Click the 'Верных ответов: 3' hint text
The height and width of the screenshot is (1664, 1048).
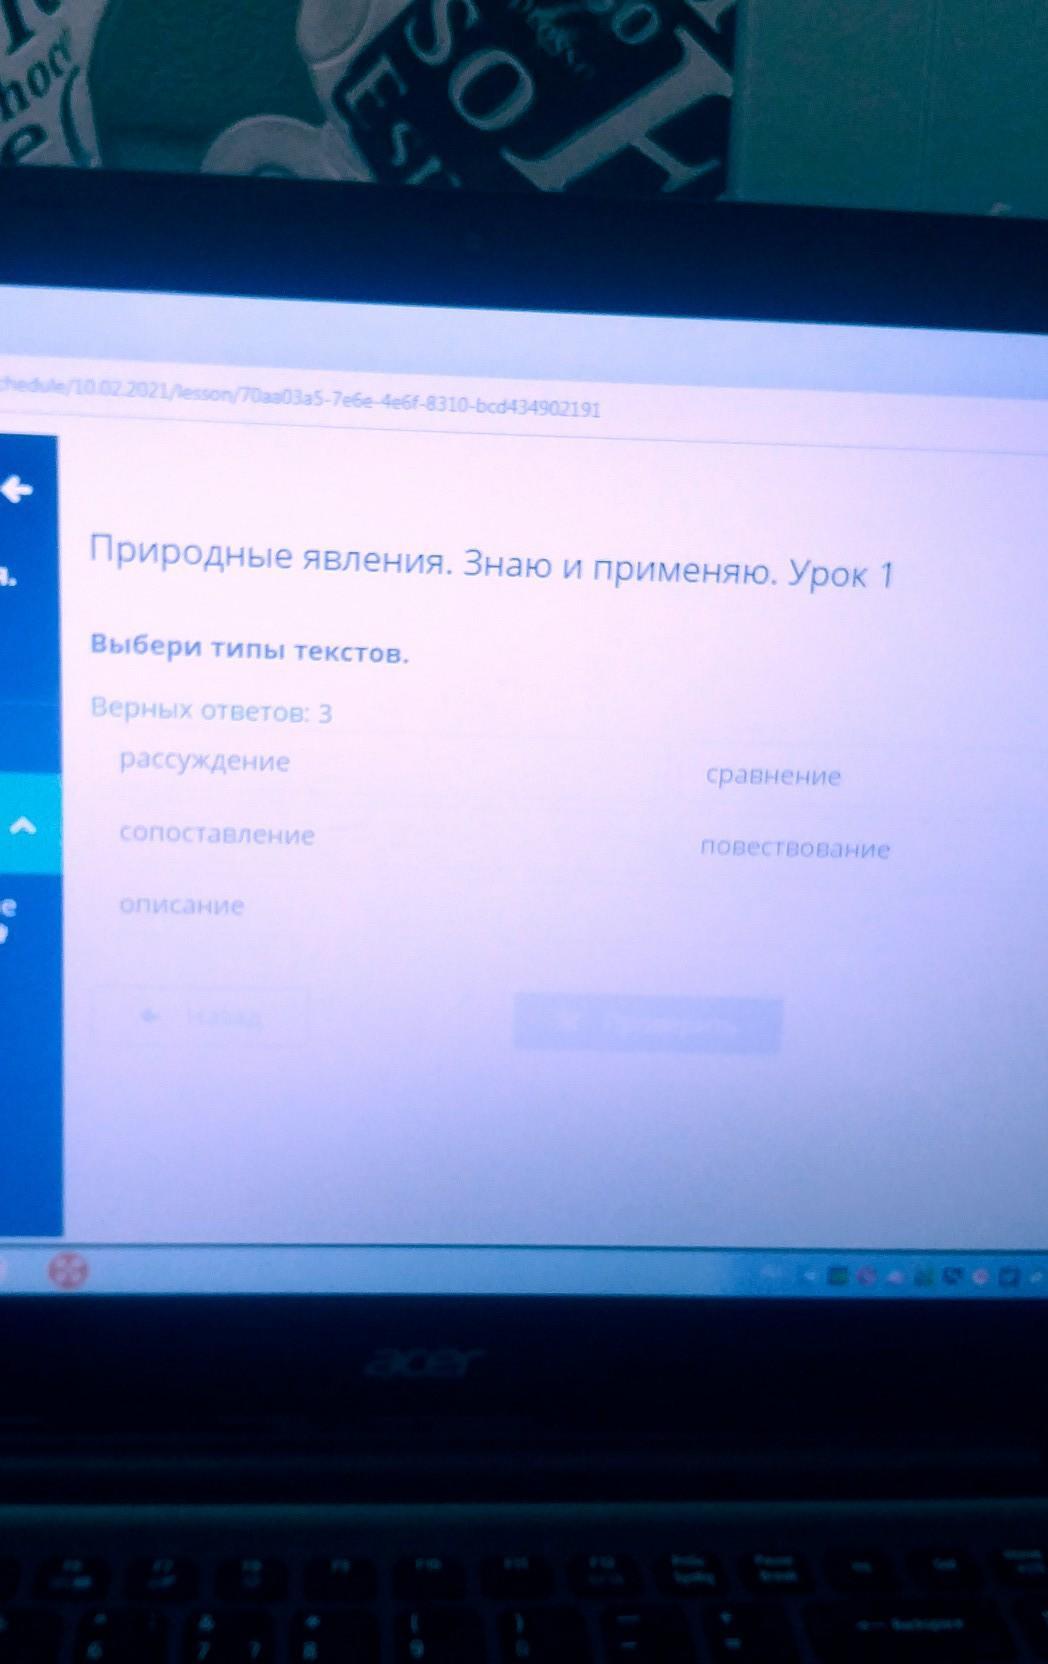(x=211, y=710)
